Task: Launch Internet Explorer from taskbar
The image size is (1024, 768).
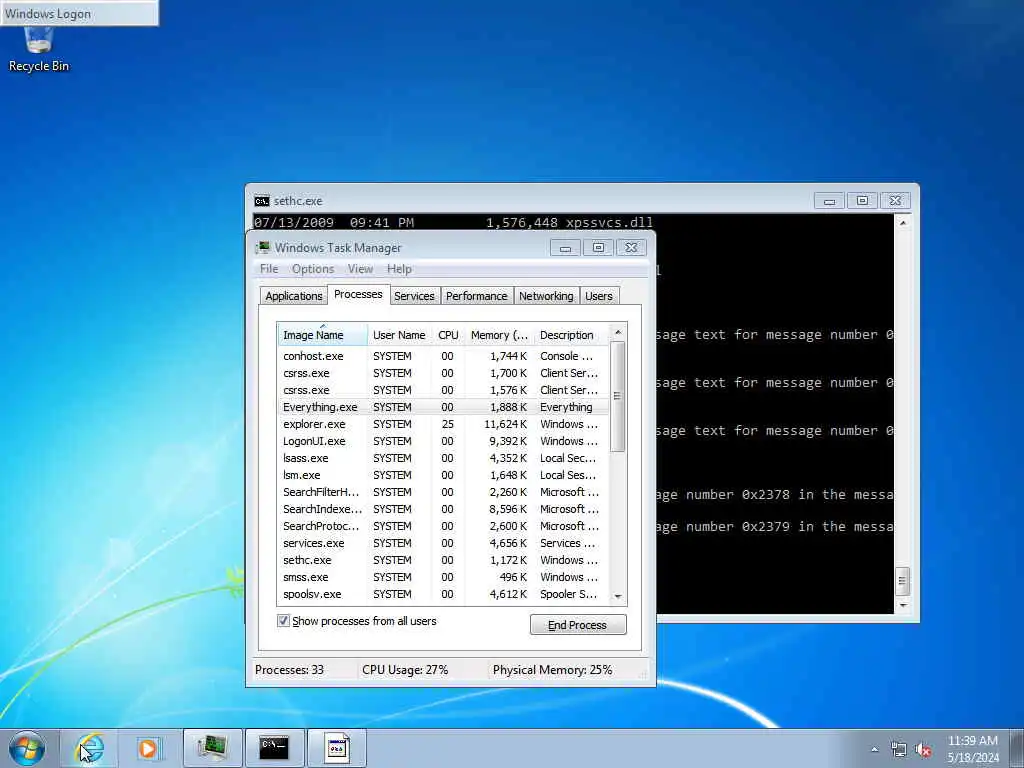Action: point(89,748)
